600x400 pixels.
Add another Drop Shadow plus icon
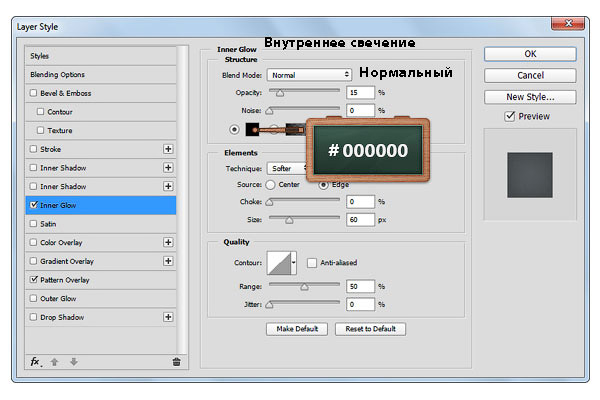click(x=168, y=317)
